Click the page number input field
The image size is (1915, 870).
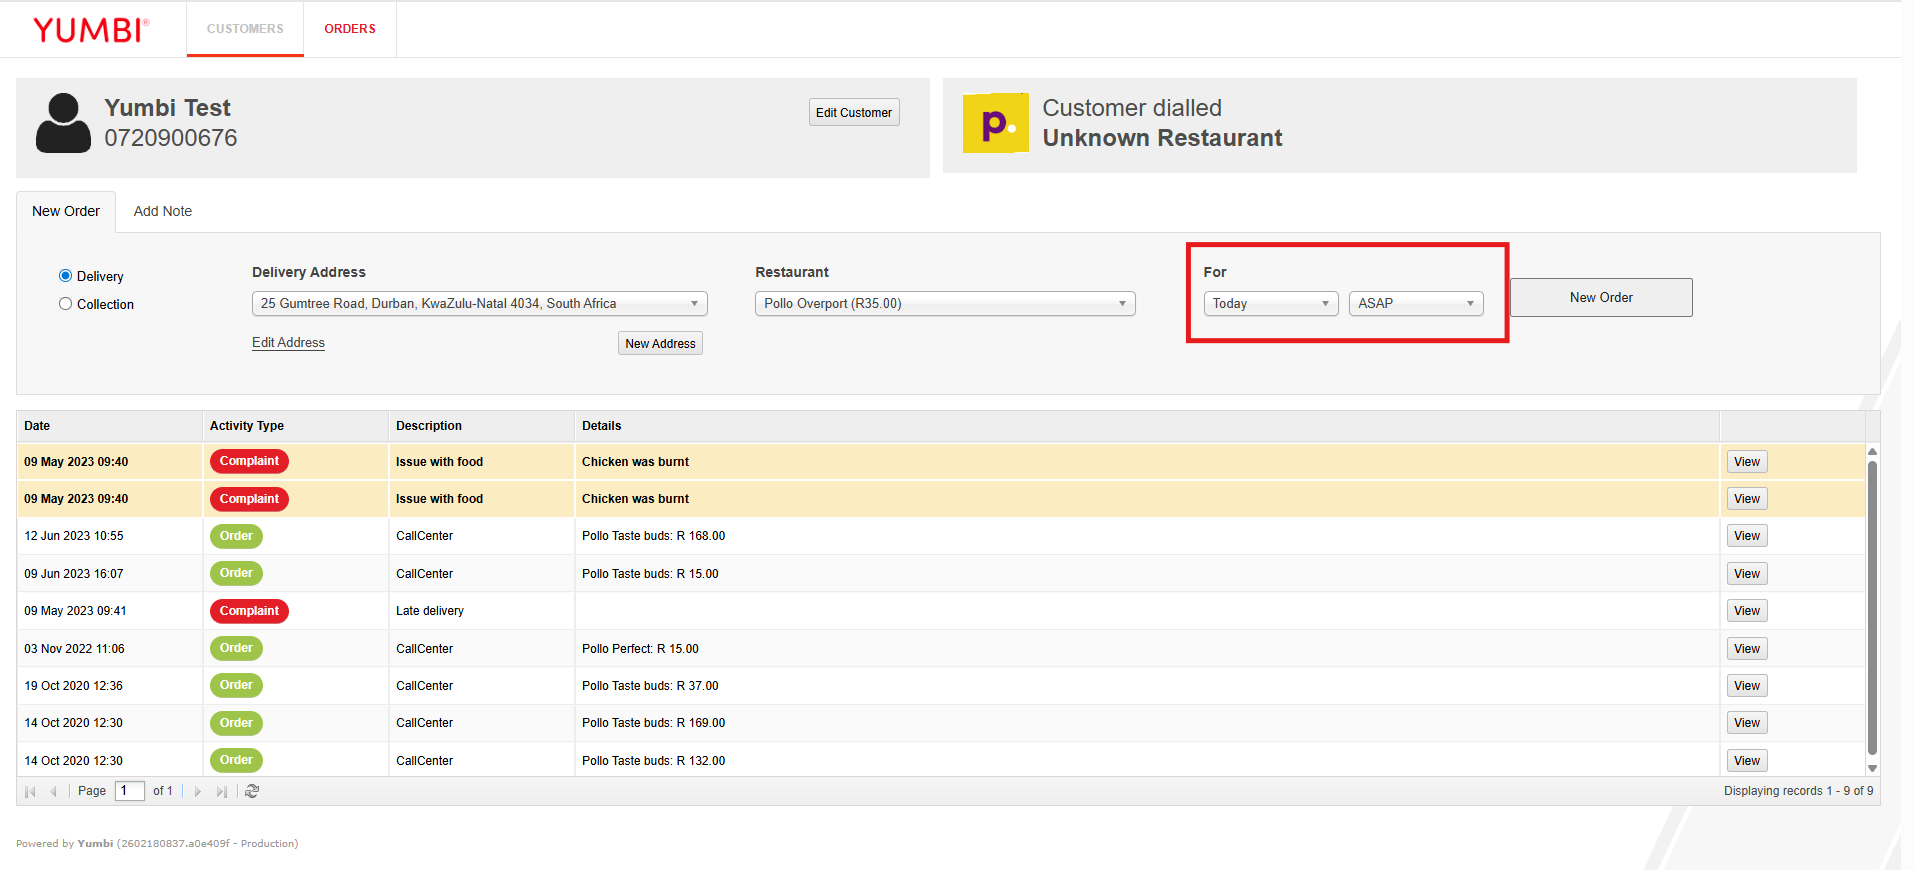click(x=129, y=791)
